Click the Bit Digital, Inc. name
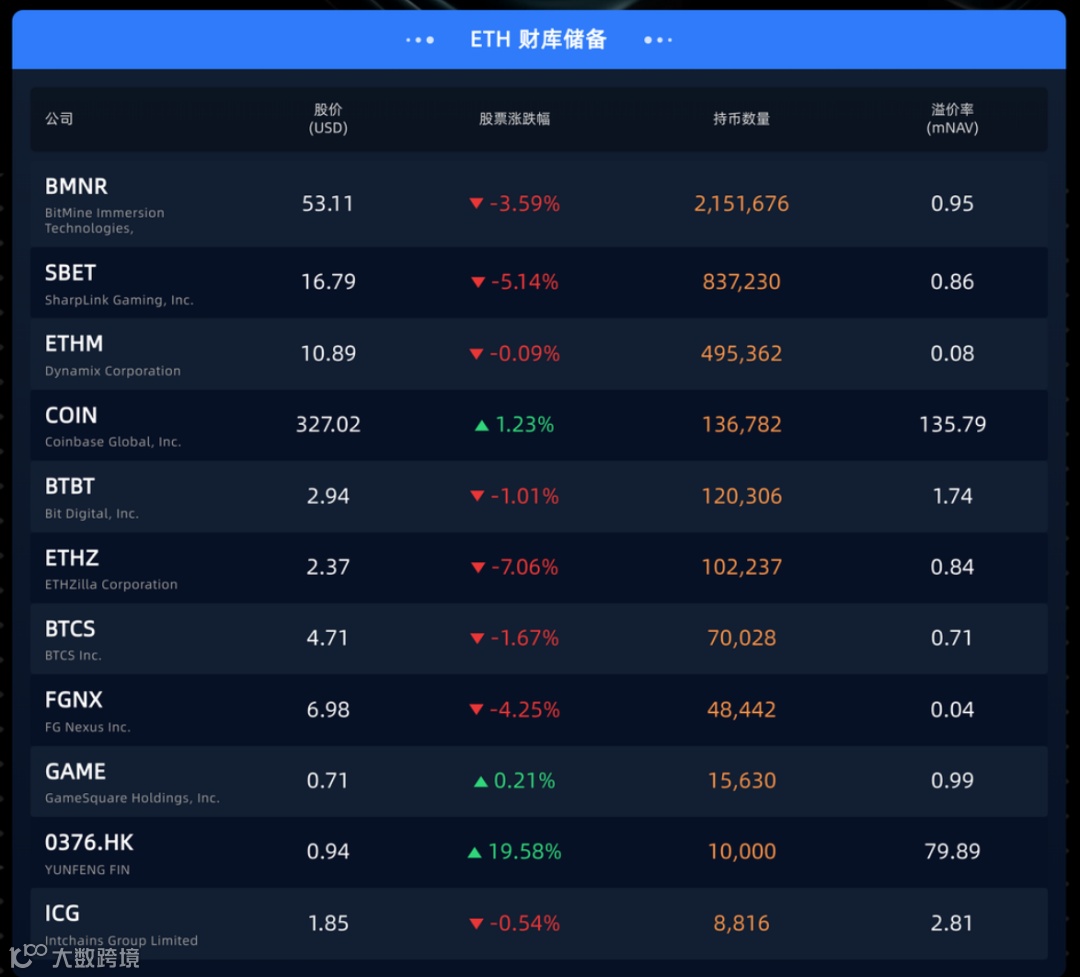The image size is (1080, 977). [x=92, y=513]
